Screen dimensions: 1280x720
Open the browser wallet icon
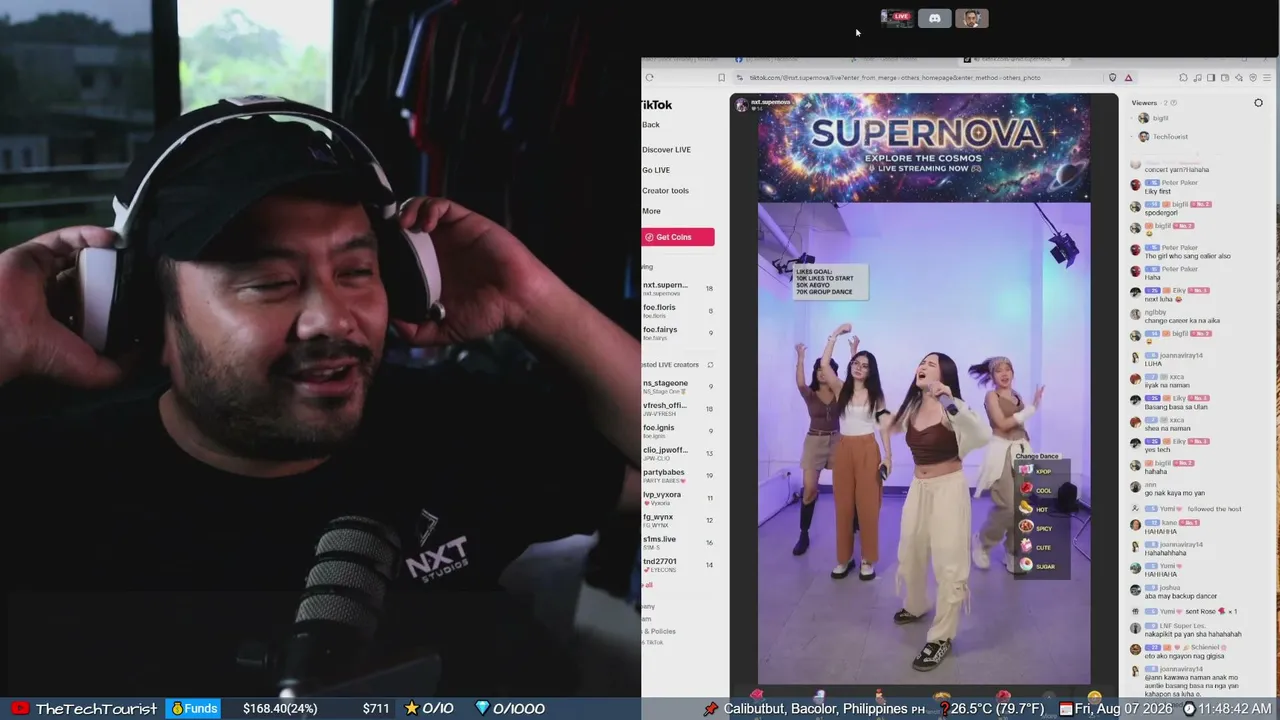tap(1225, 78)
